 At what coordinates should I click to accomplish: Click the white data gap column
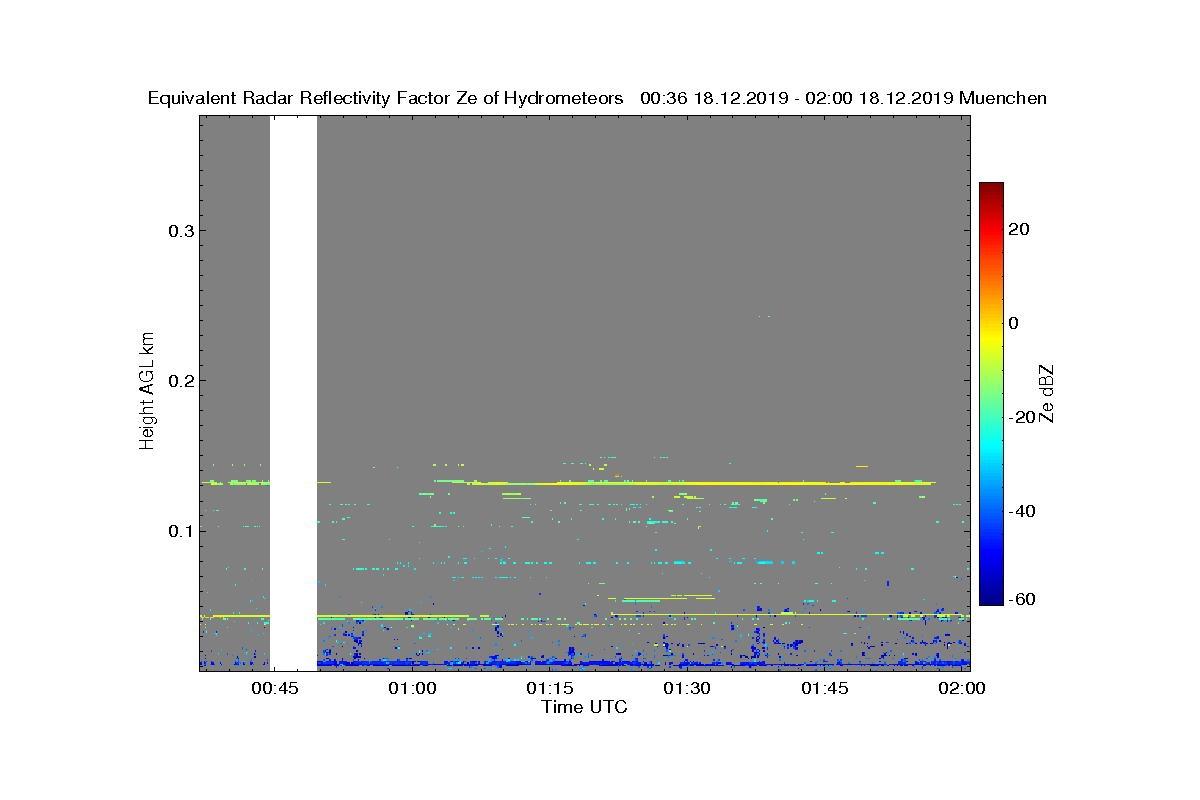pyautogui.click(x=293, y=393)
